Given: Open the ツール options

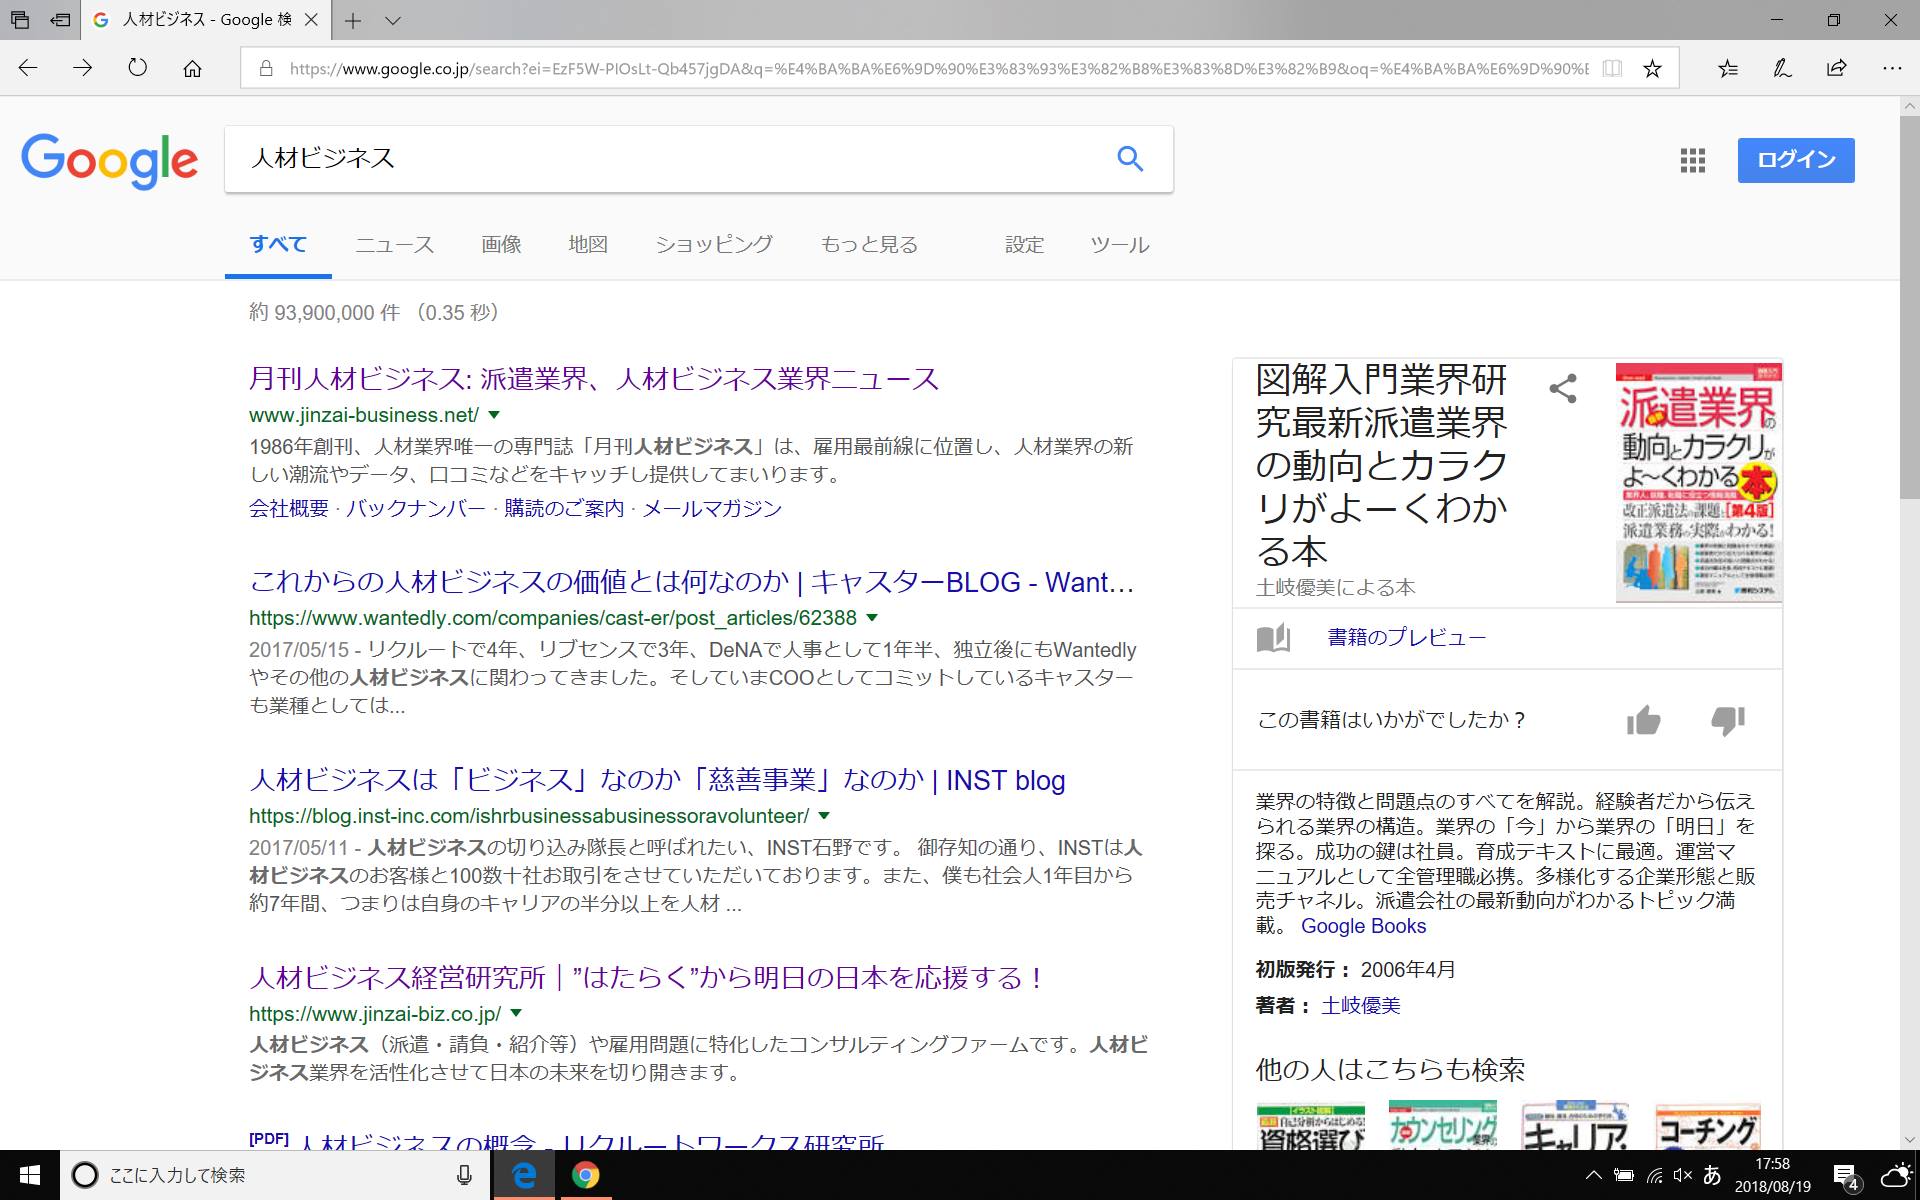Looking at the screenshot, I should tap(1120, 245).
